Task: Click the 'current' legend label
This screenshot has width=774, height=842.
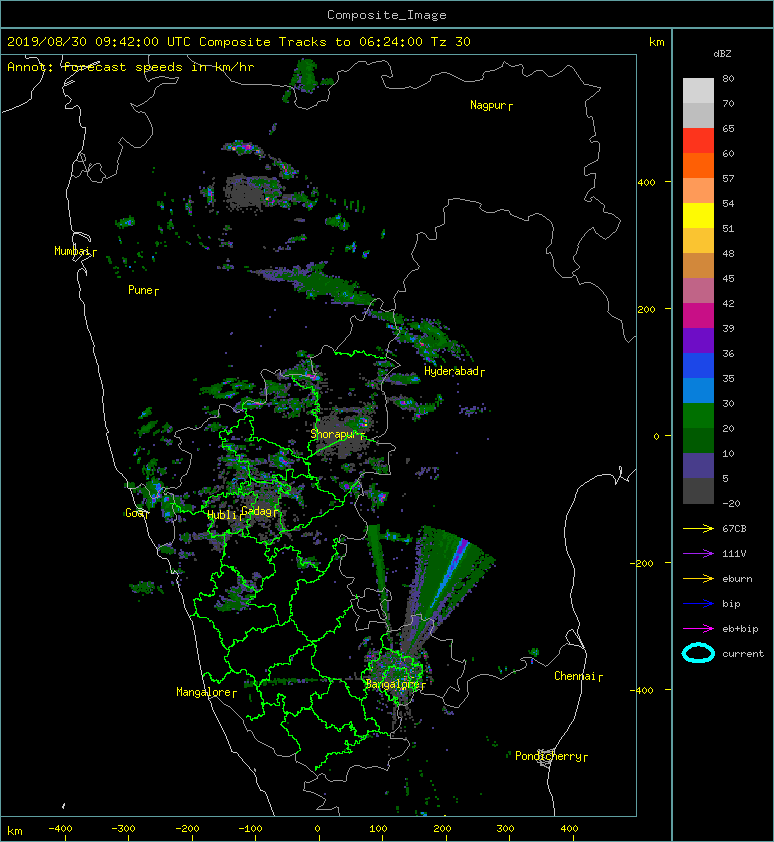Action: tap(743, 654)
